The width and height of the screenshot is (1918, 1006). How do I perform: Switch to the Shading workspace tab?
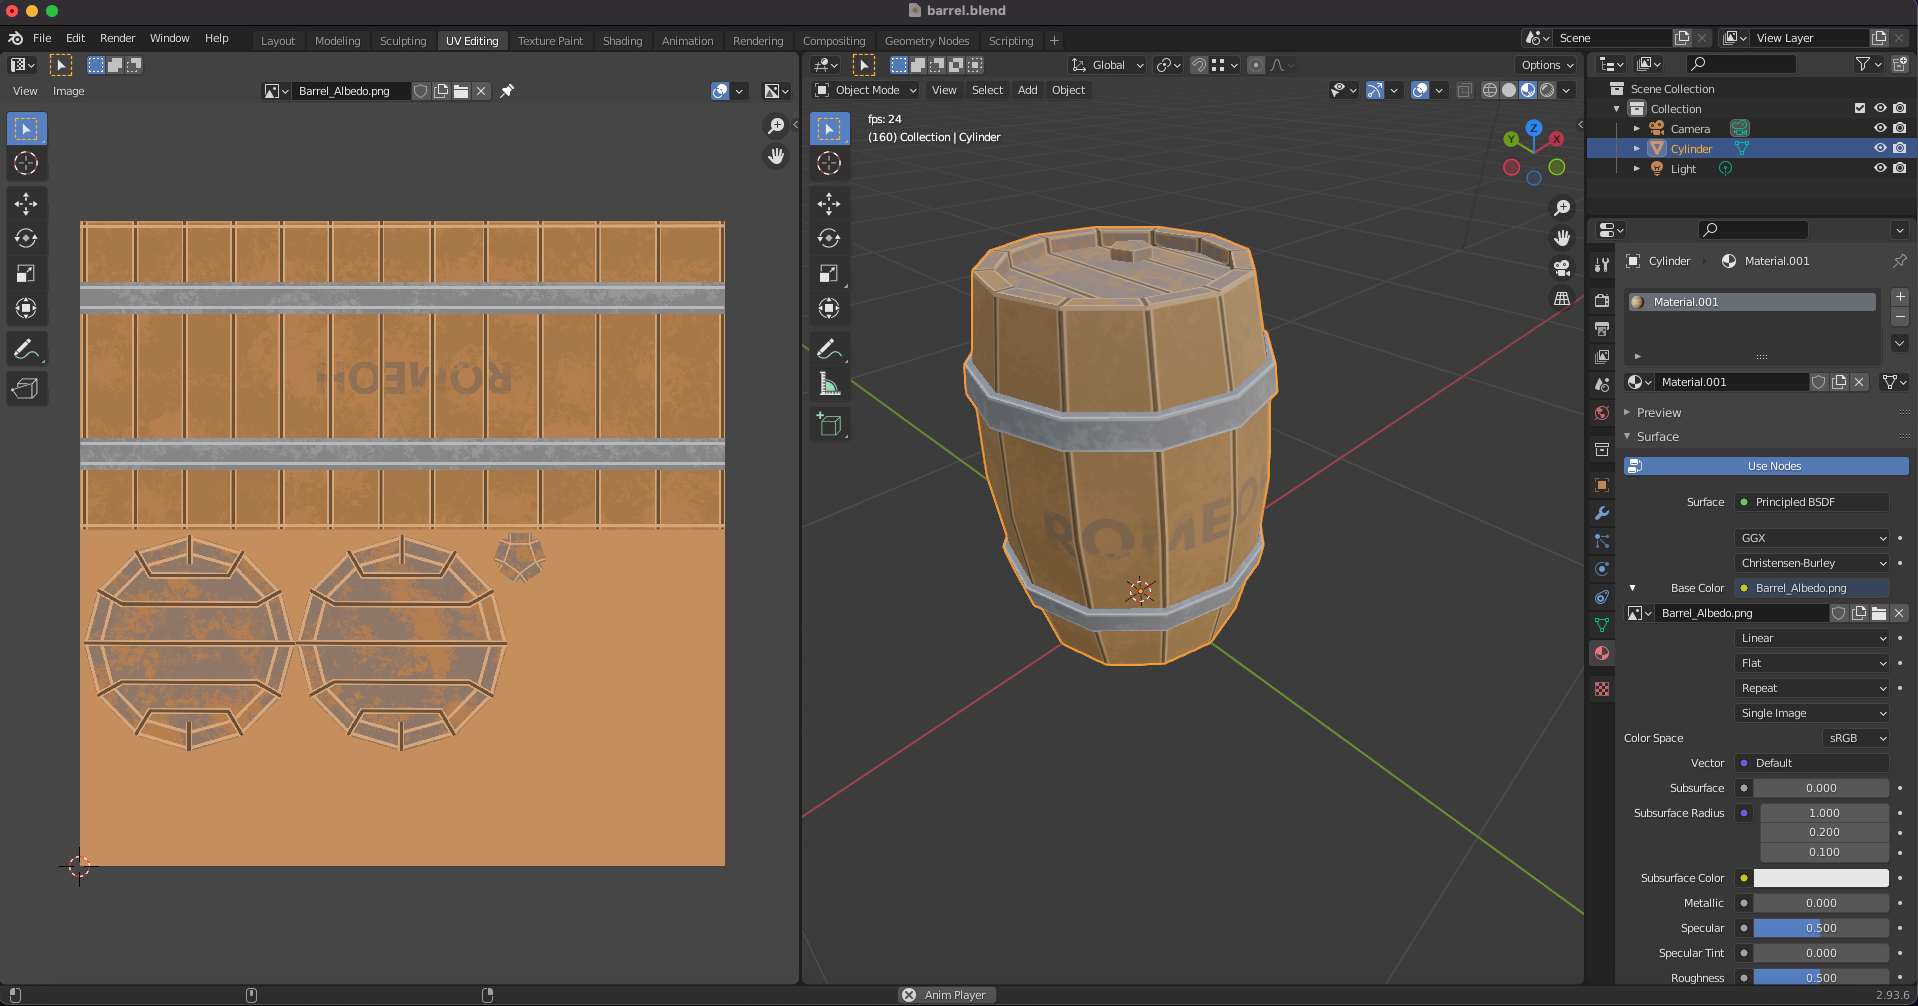(x=622, y=41)
